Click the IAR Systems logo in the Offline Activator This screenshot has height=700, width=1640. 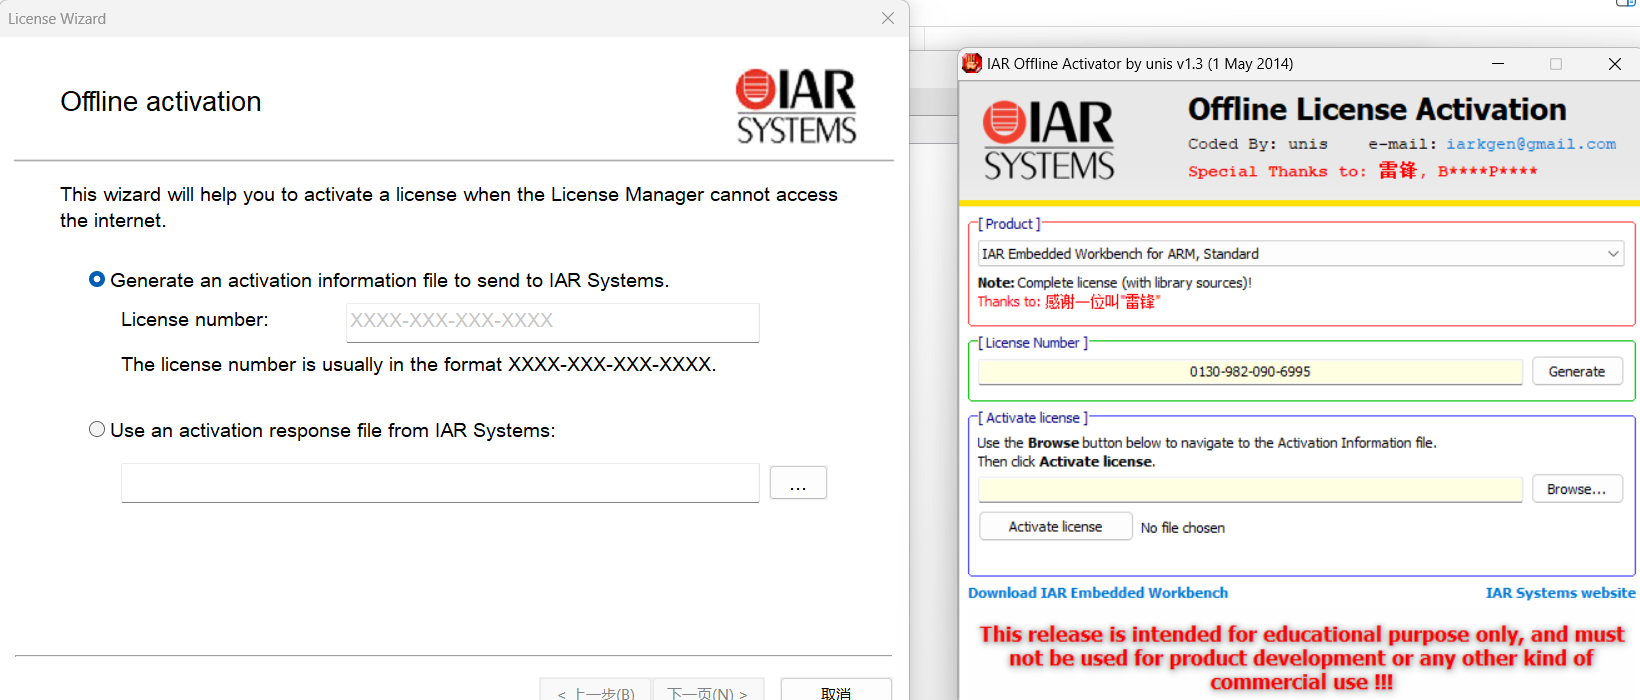pyautogui.click(x=1048, y=140)
